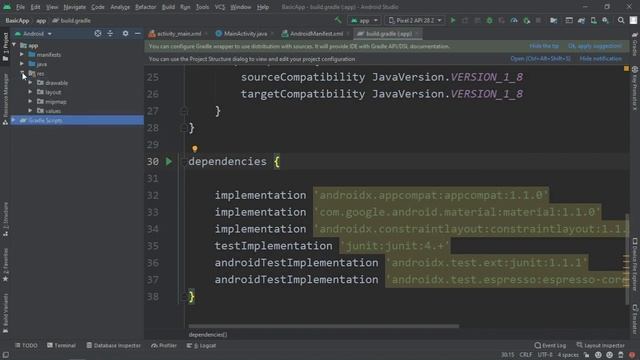Fold the dependencies block at line 30
The height and width of the screenshot is (360, 640).
click(x=183, y=162)
